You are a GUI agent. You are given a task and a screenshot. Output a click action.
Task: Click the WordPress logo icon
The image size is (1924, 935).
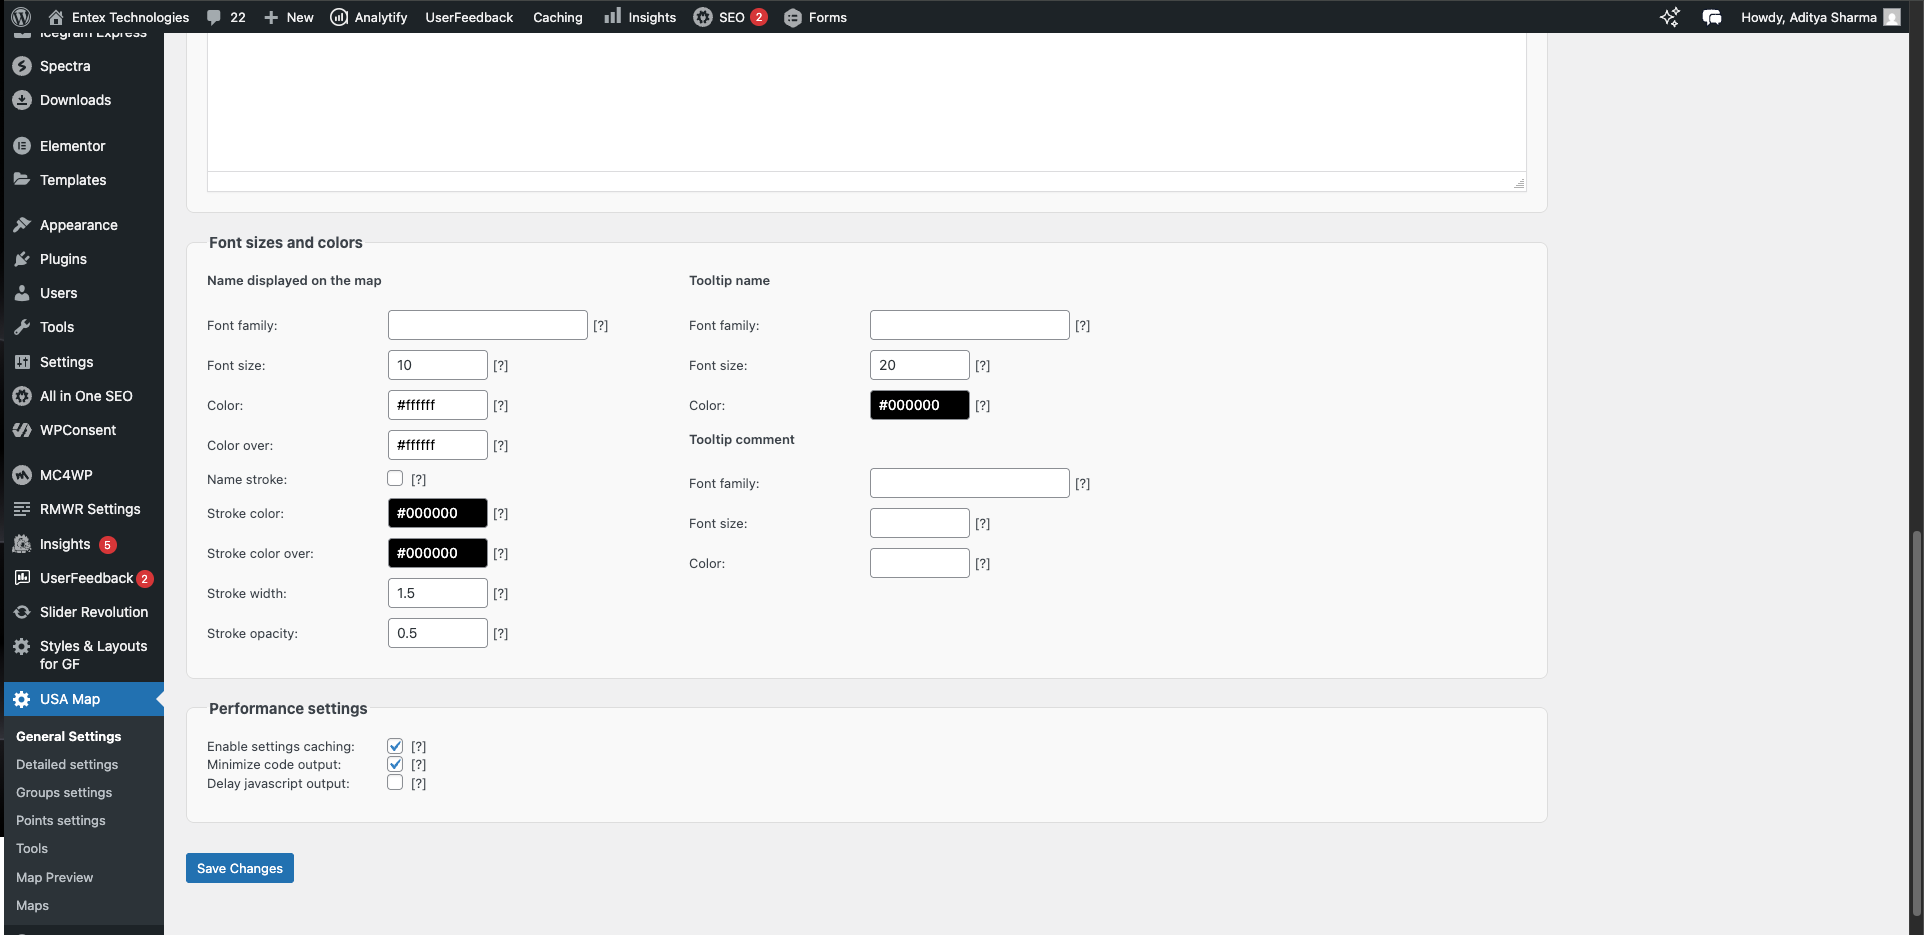coord(21,17)
